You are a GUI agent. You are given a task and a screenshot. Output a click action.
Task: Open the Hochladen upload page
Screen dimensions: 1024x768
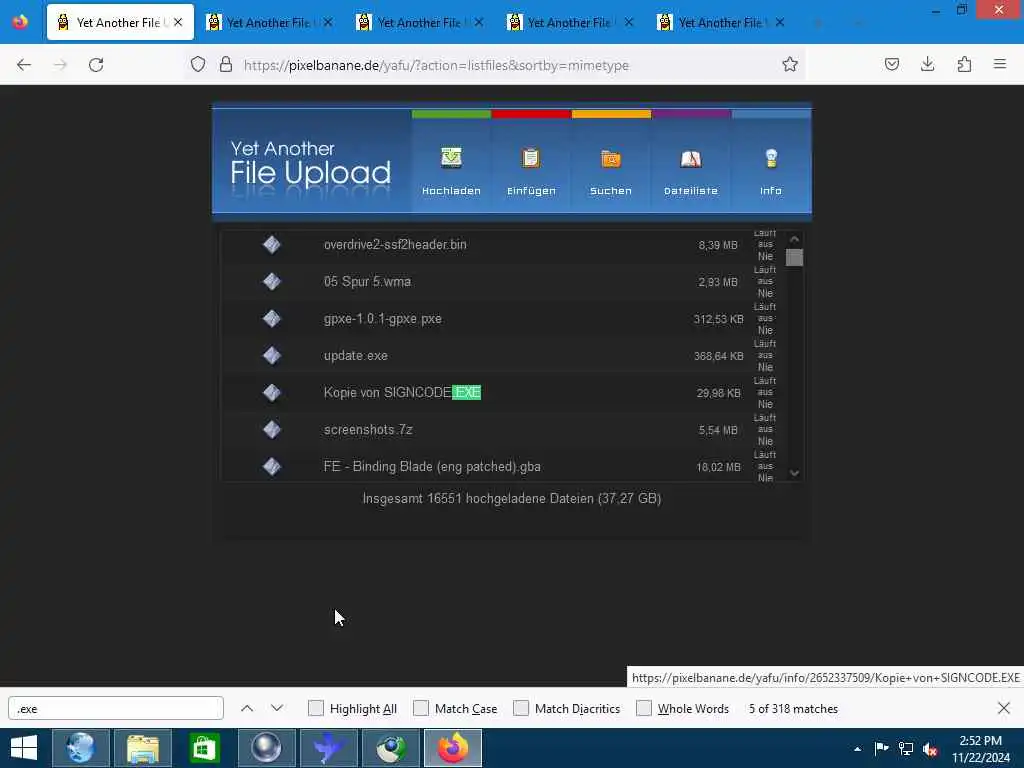(x=451, y=171)
